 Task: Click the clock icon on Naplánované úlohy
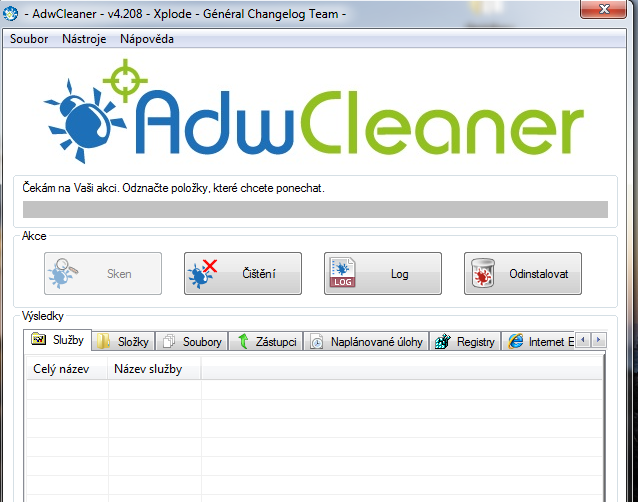point(317,342)
